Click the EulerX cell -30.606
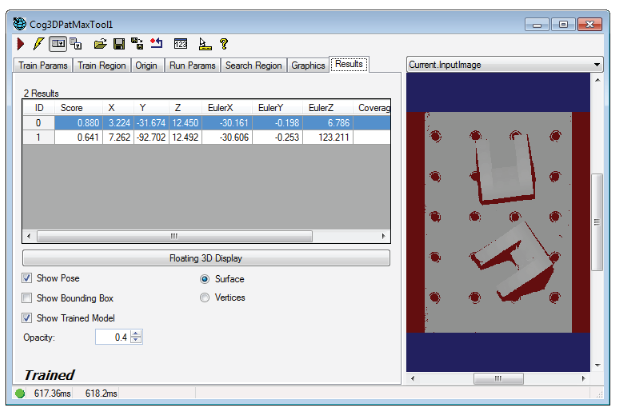620x414 pixels. [x=227, y=137]
